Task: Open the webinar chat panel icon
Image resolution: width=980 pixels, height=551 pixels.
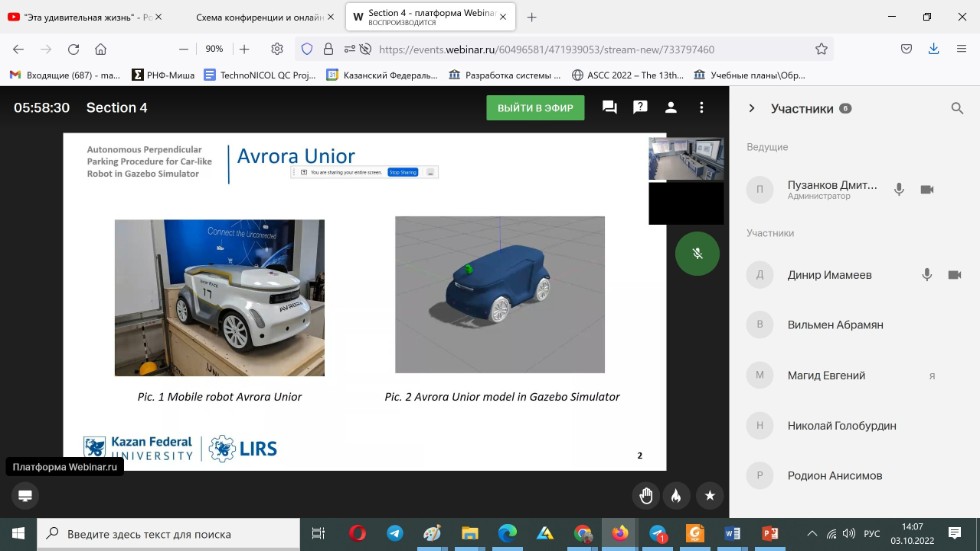Action: point(609,108)
